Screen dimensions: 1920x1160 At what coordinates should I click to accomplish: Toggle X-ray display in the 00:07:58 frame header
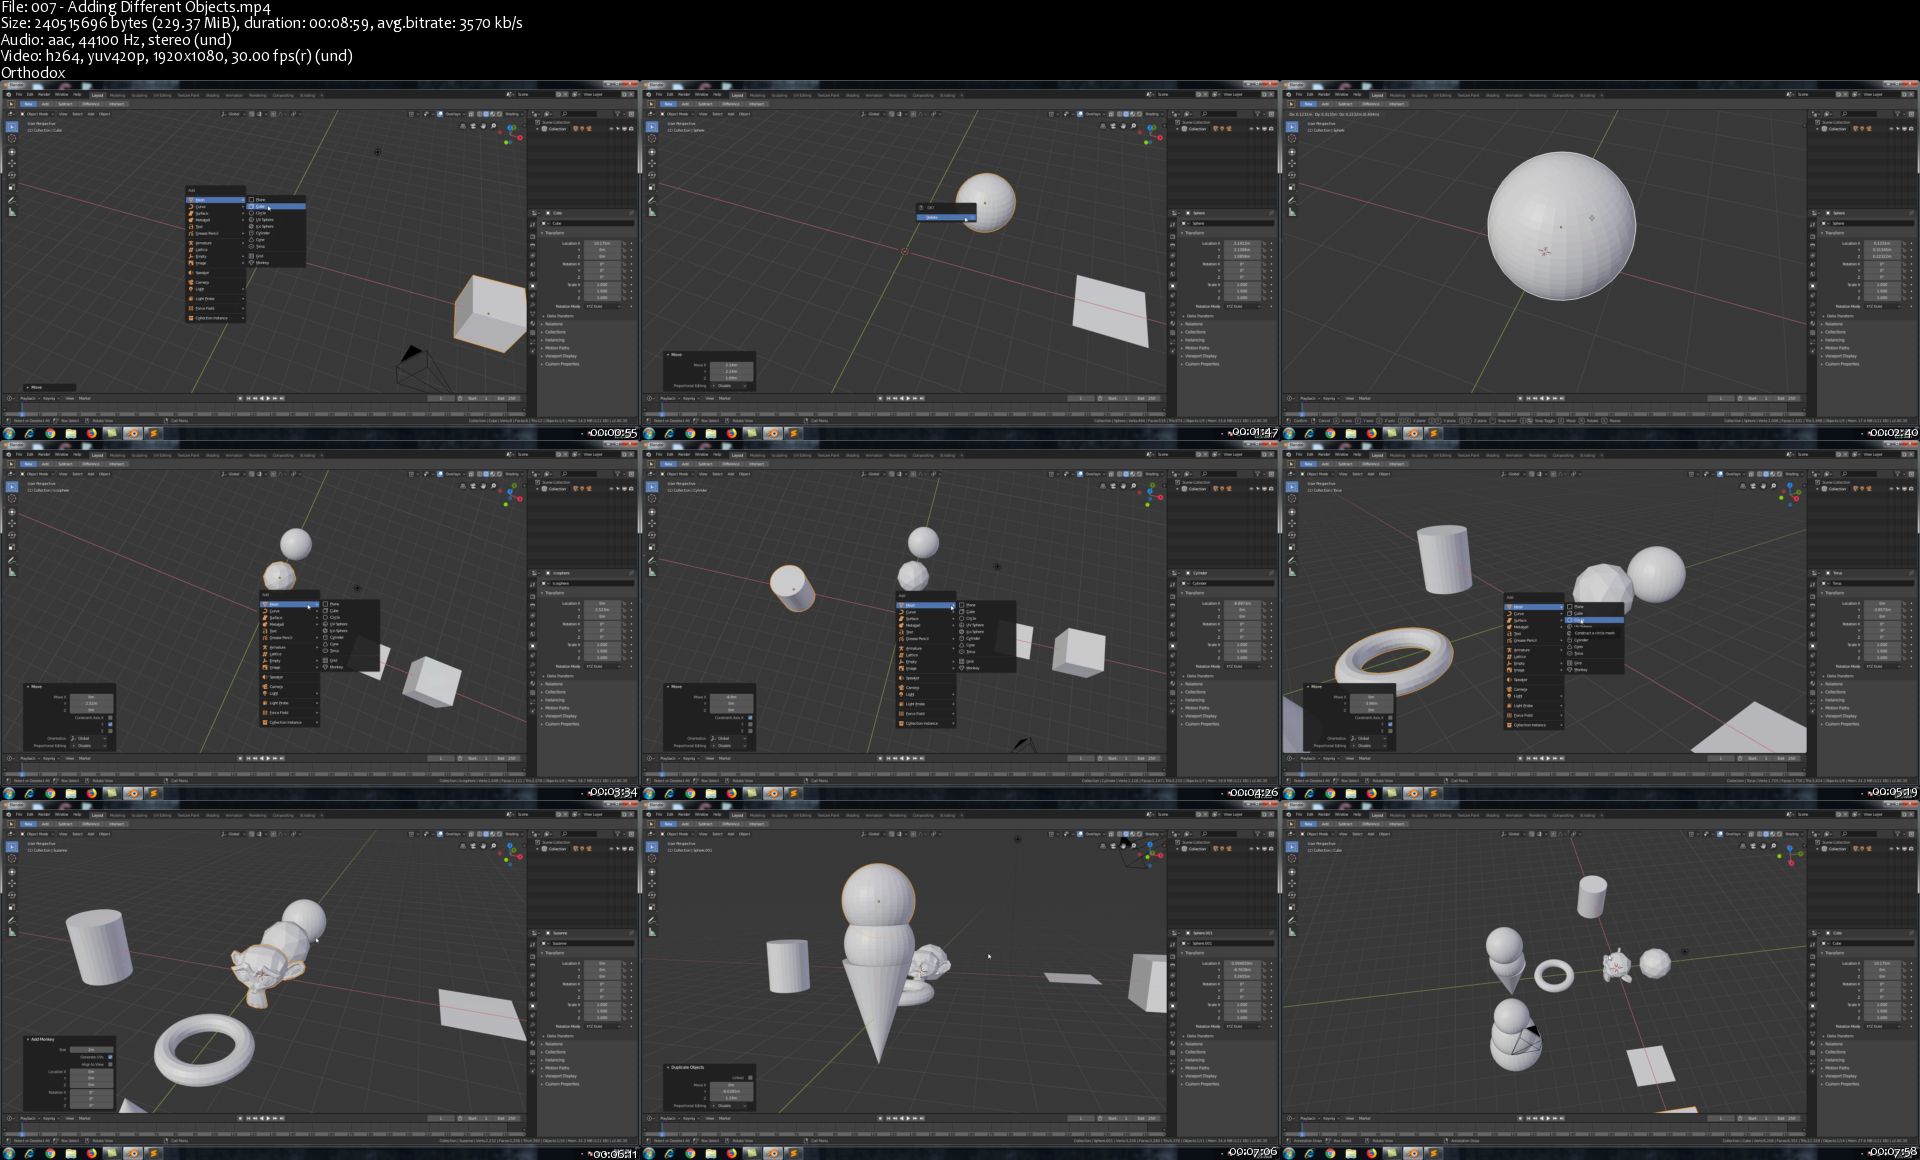coord(1751,834)
